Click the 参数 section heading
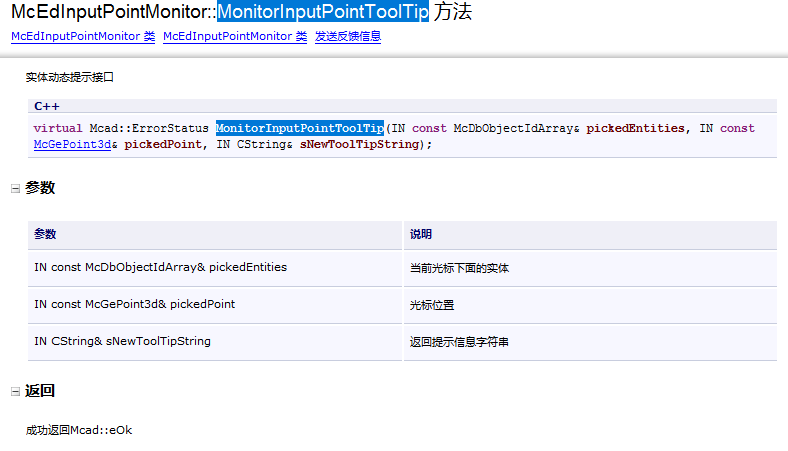 [x=40, y=188]
